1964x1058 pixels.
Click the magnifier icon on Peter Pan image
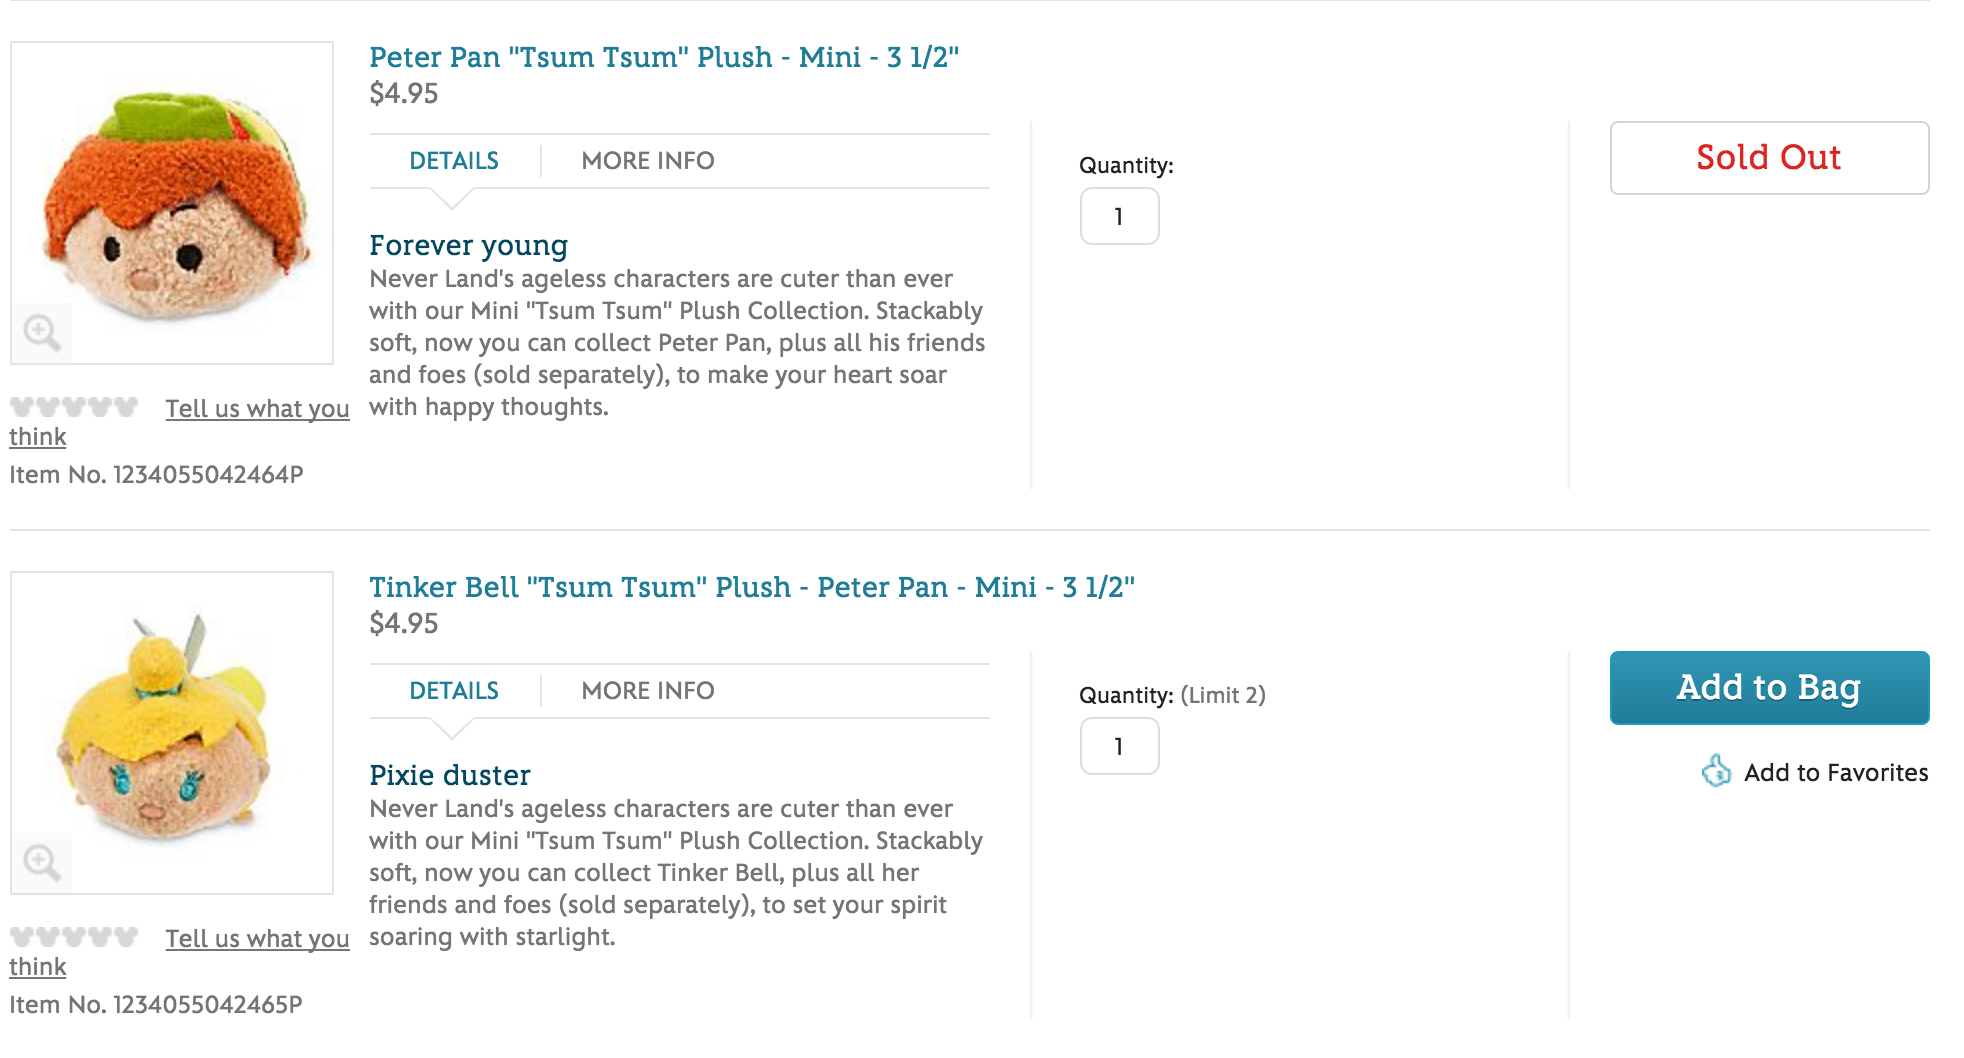pyautogui.click(x=42, y=332)
